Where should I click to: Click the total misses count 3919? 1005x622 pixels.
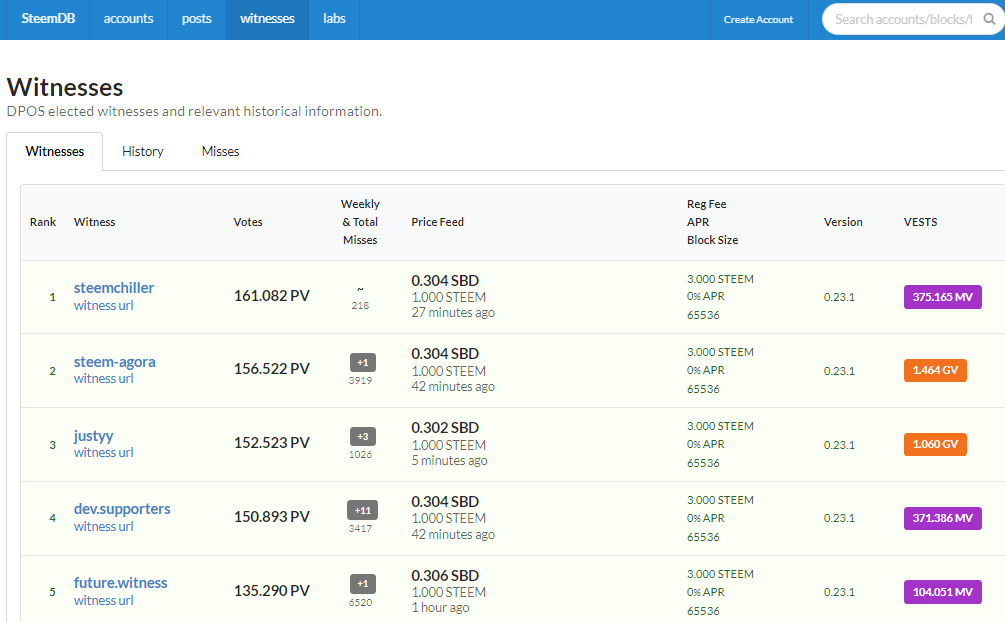[x=360, y=380]
